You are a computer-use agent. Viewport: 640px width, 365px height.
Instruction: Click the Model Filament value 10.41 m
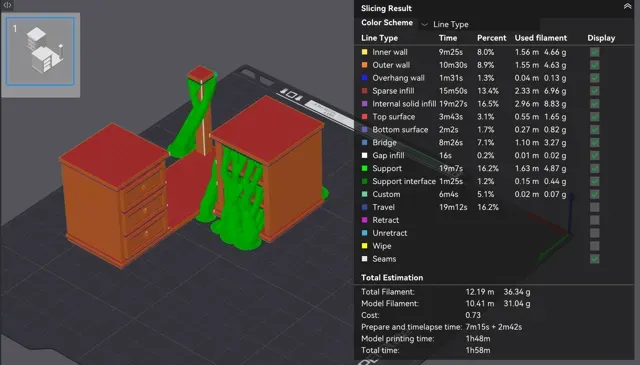click(480, 304)
